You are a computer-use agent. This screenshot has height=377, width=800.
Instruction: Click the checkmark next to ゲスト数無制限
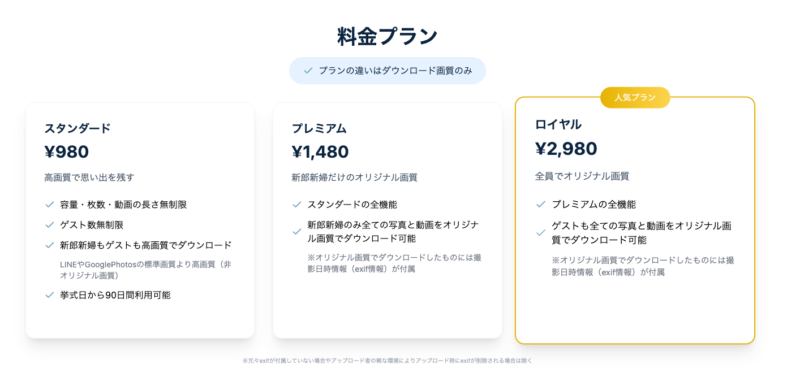click(49, 225)
